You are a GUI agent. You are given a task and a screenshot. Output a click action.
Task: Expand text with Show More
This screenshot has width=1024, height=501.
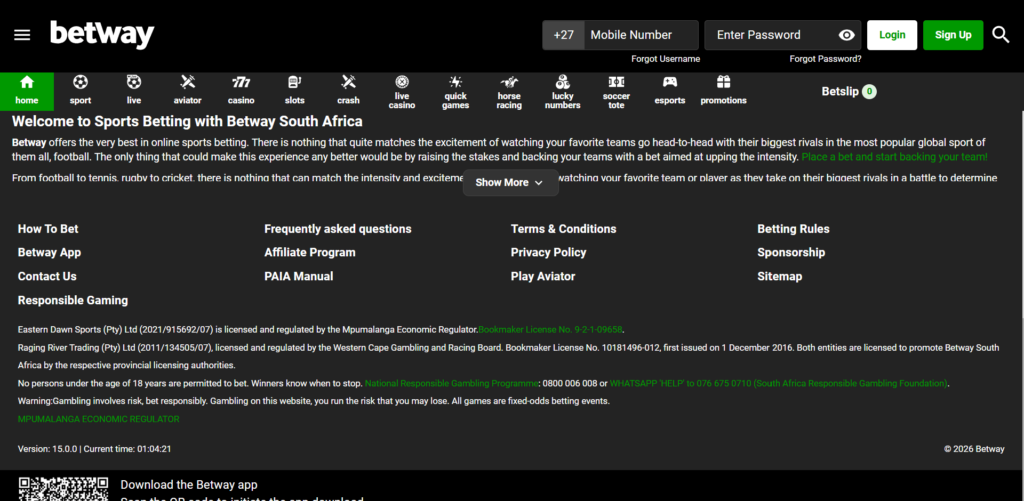click(510, 182)
